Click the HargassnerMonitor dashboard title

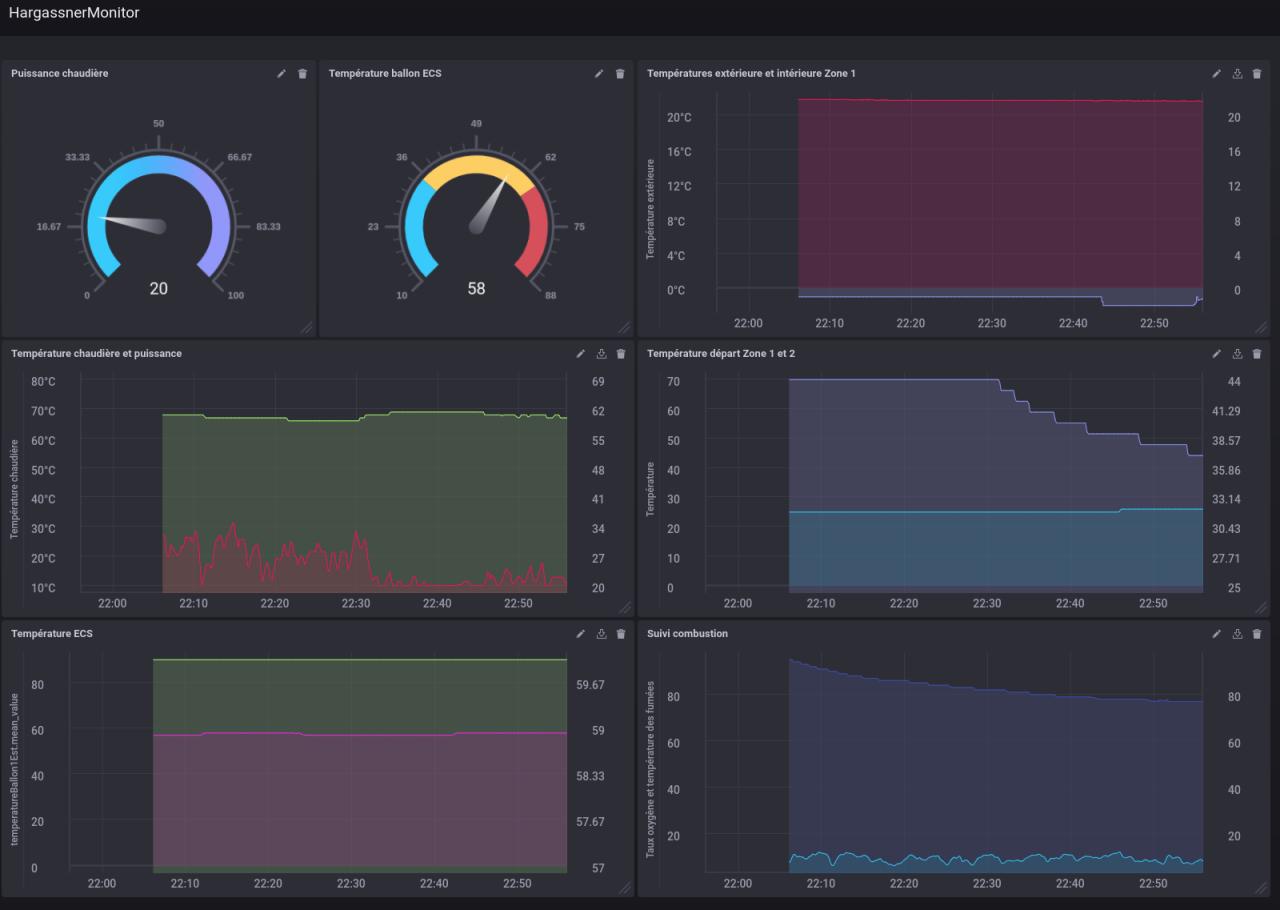click(74, 13)
